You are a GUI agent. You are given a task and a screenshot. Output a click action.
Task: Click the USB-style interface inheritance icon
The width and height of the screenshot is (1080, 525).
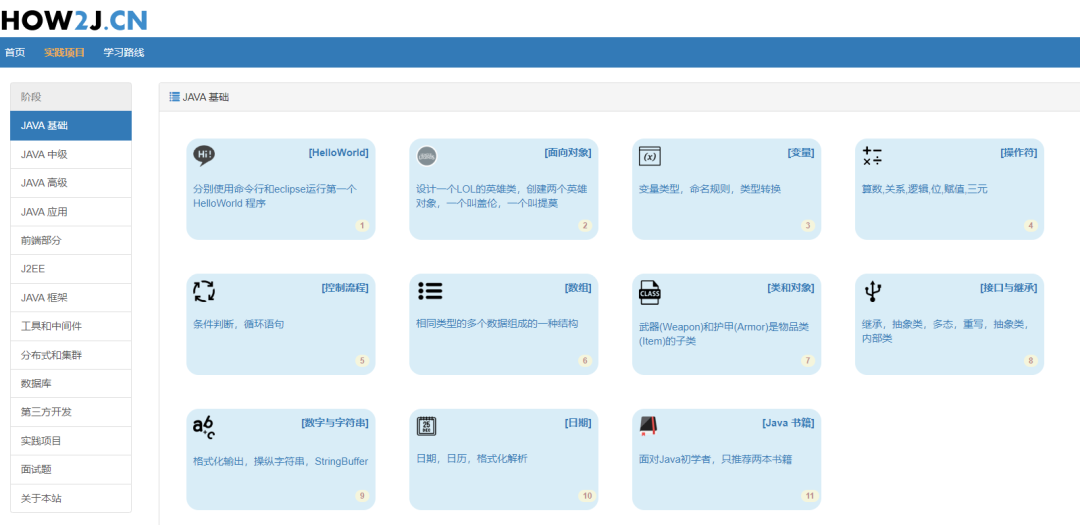tap(873, 291)
